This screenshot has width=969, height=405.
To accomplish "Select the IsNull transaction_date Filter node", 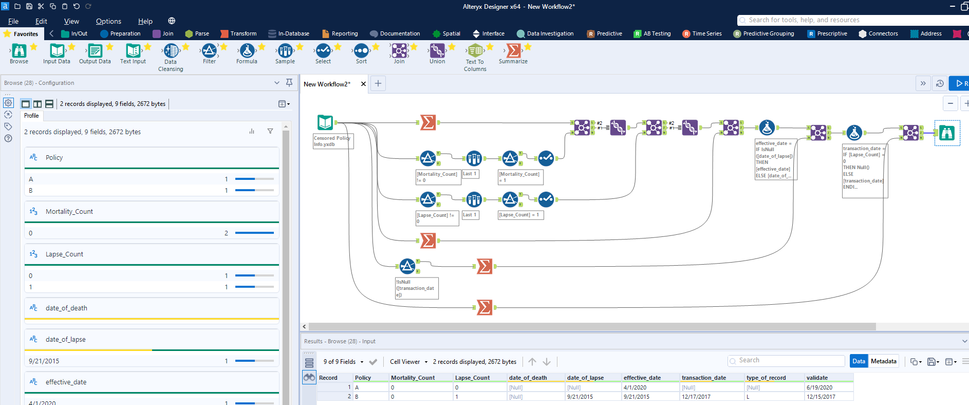I will [x=406, y=266].
